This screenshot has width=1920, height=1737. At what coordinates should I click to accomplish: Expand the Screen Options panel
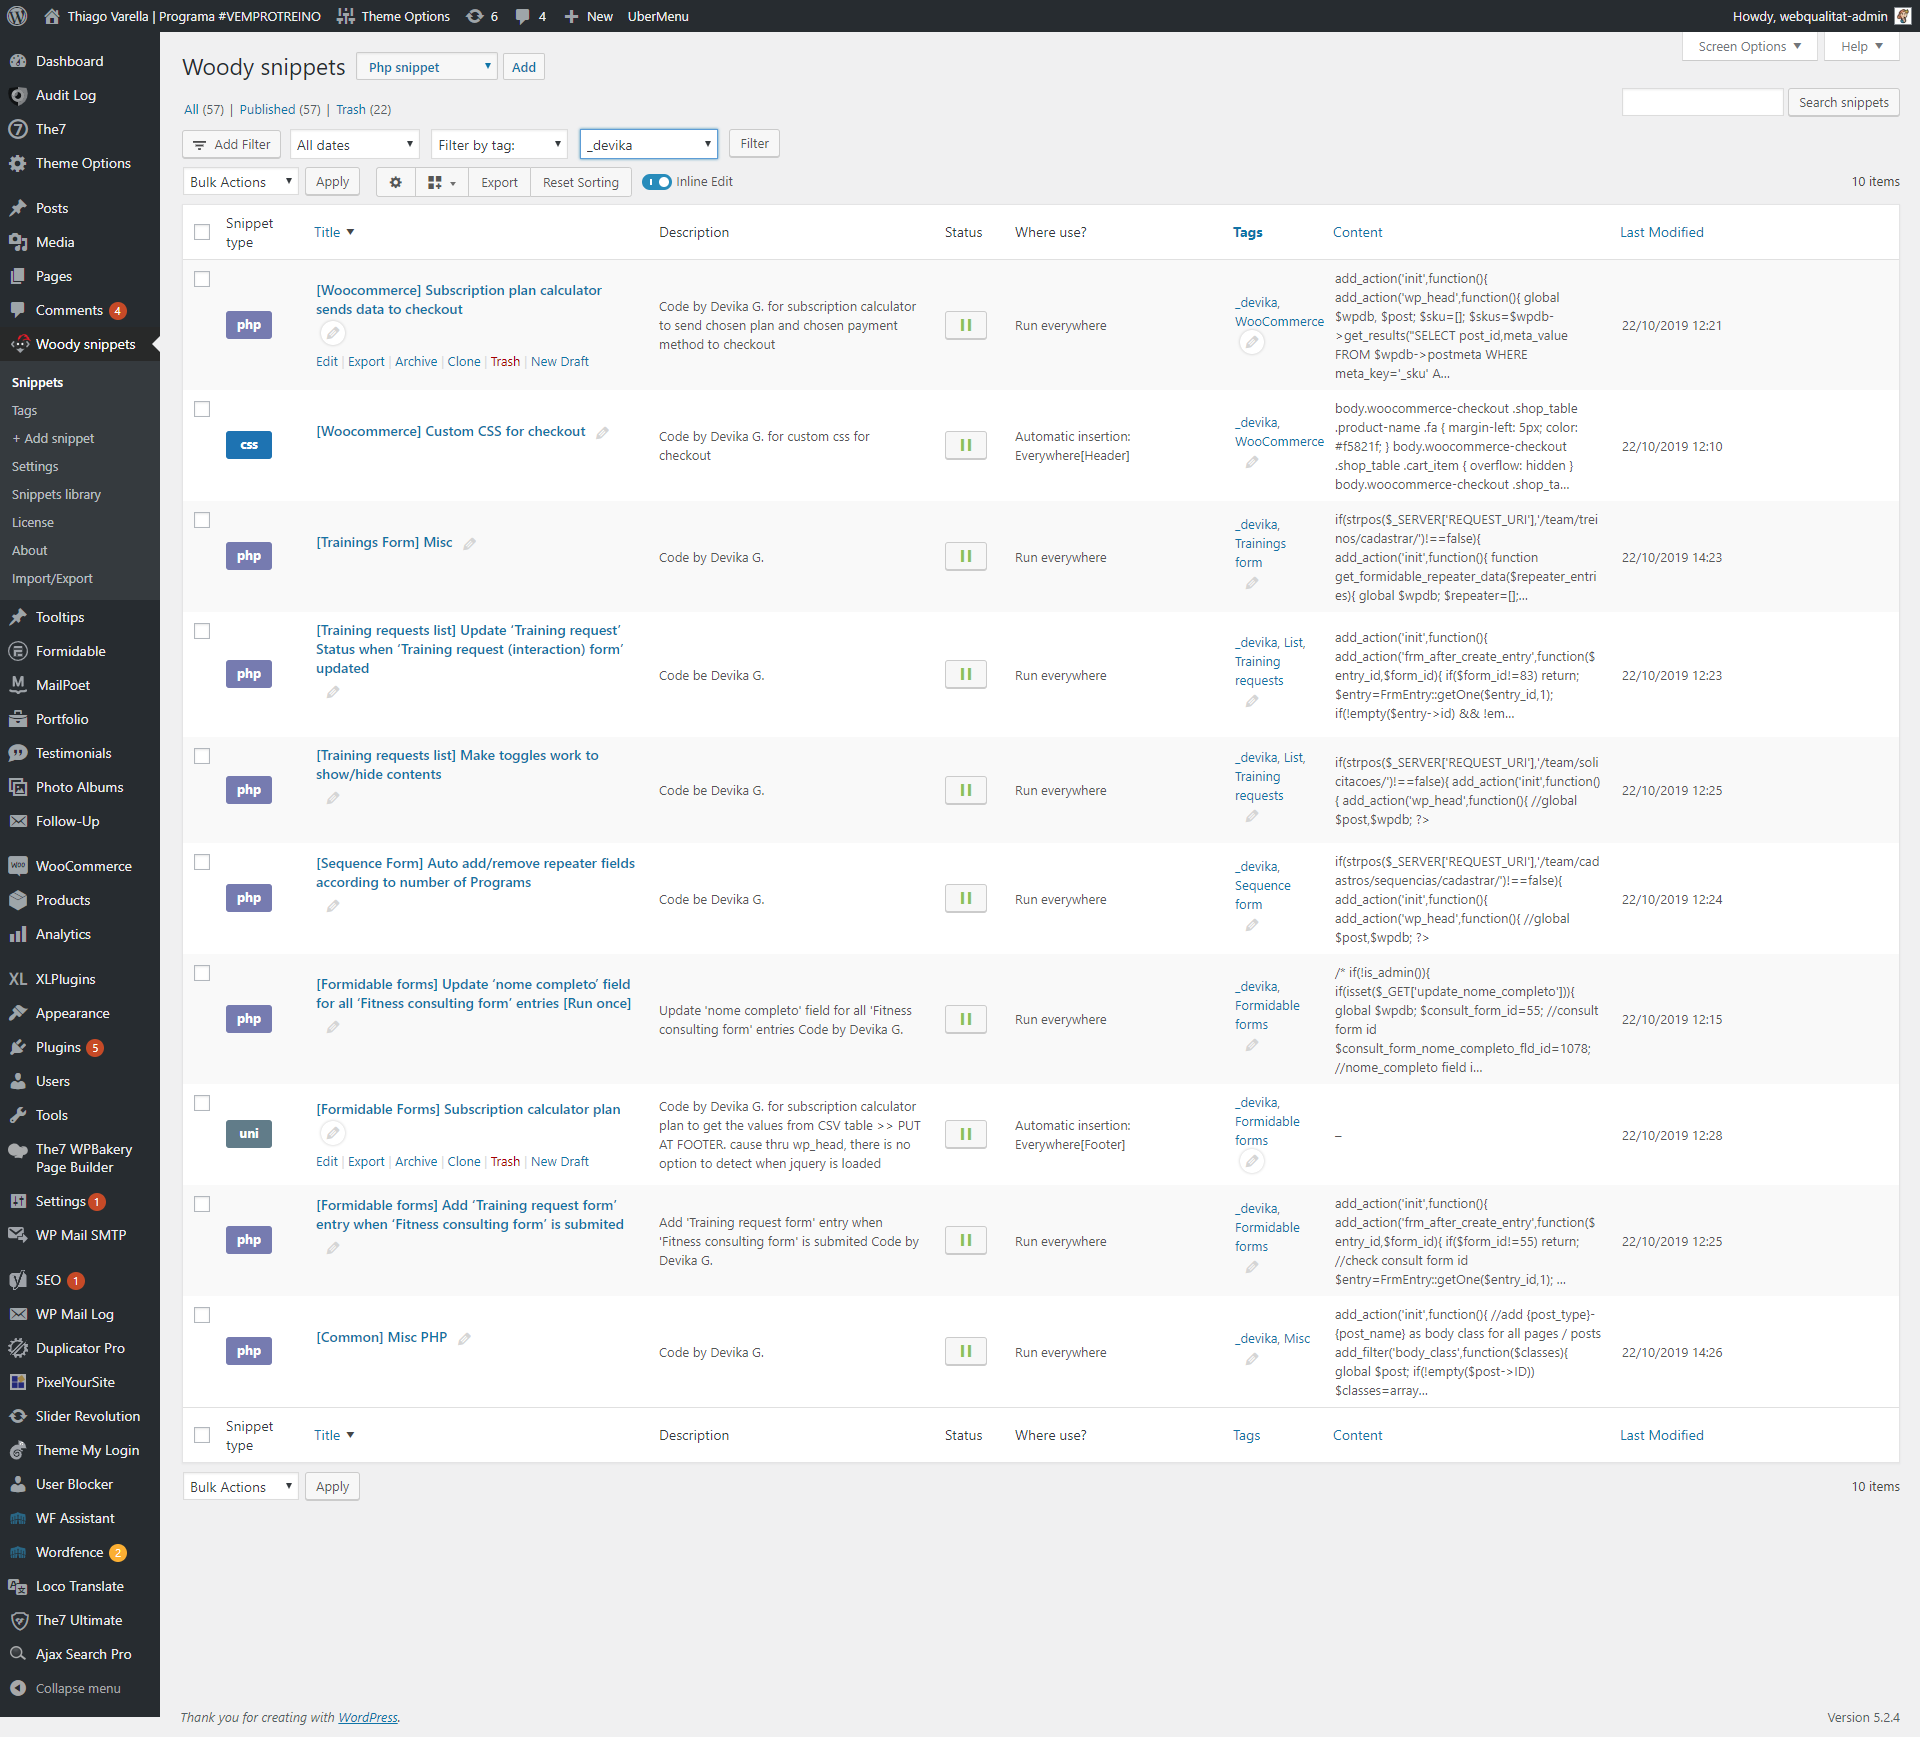click(x=1749, y=46)
